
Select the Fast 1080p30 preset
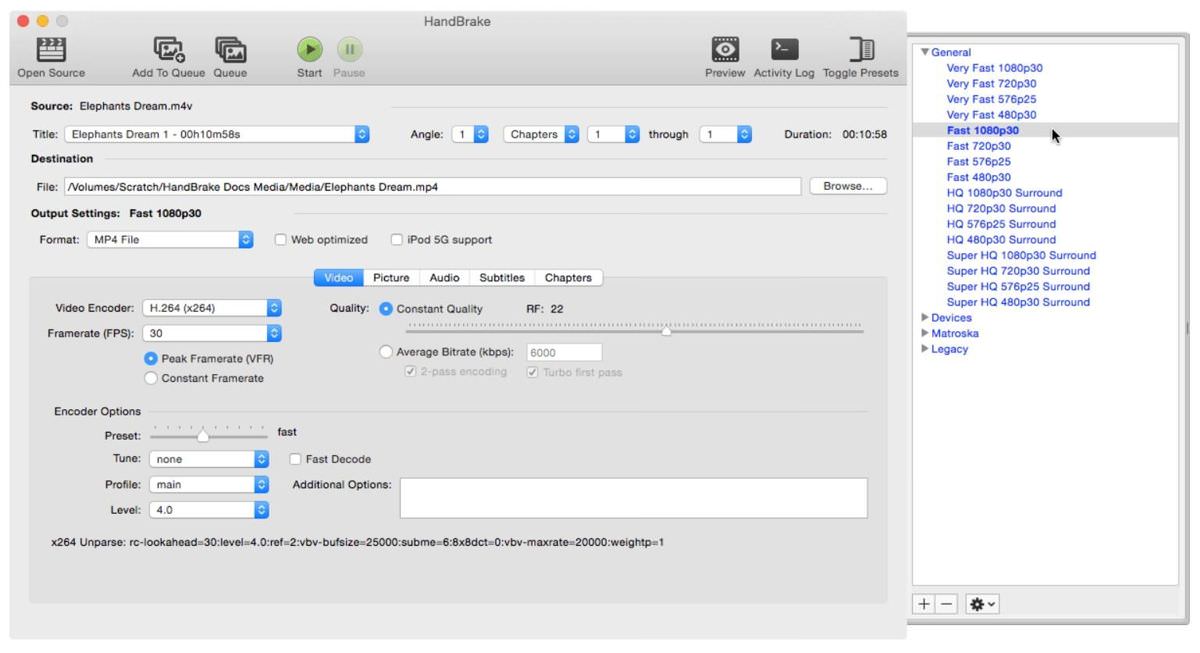click(983, 130)
